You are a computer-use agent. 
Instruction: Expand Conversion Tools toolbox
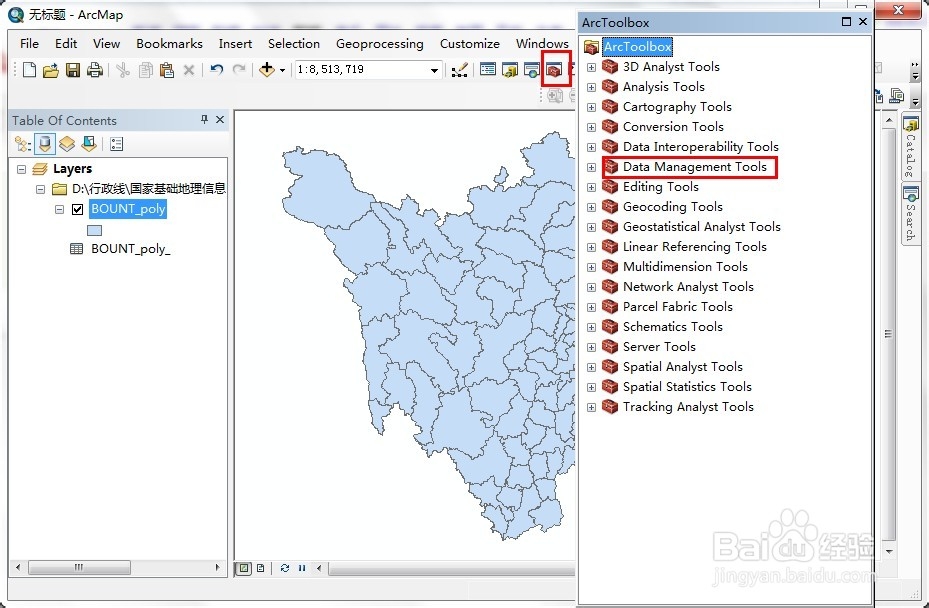pos(591,127)
